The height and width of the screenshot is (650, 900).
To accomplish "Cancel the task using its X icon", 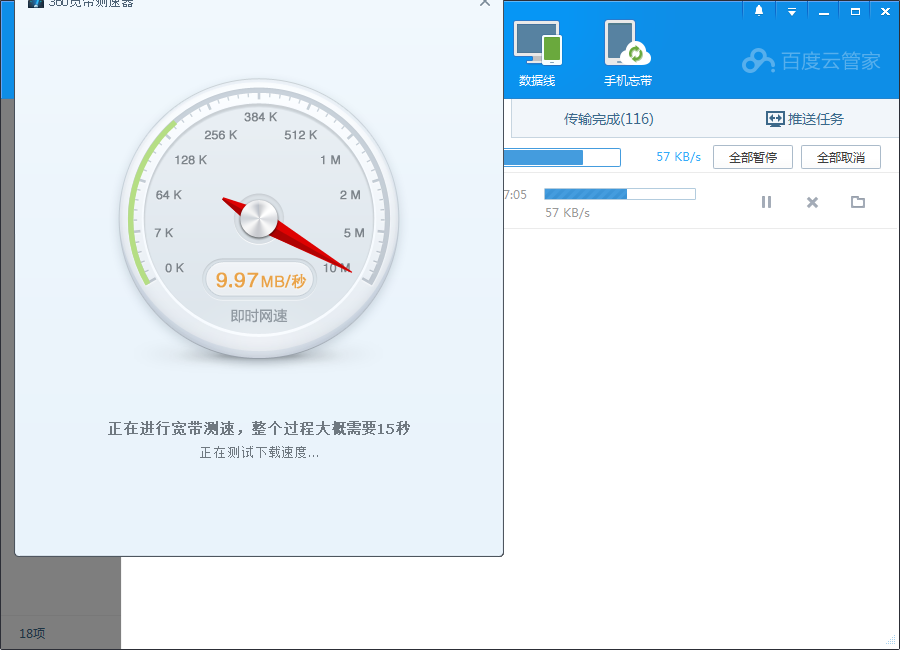I will click(x=812, y=202).
